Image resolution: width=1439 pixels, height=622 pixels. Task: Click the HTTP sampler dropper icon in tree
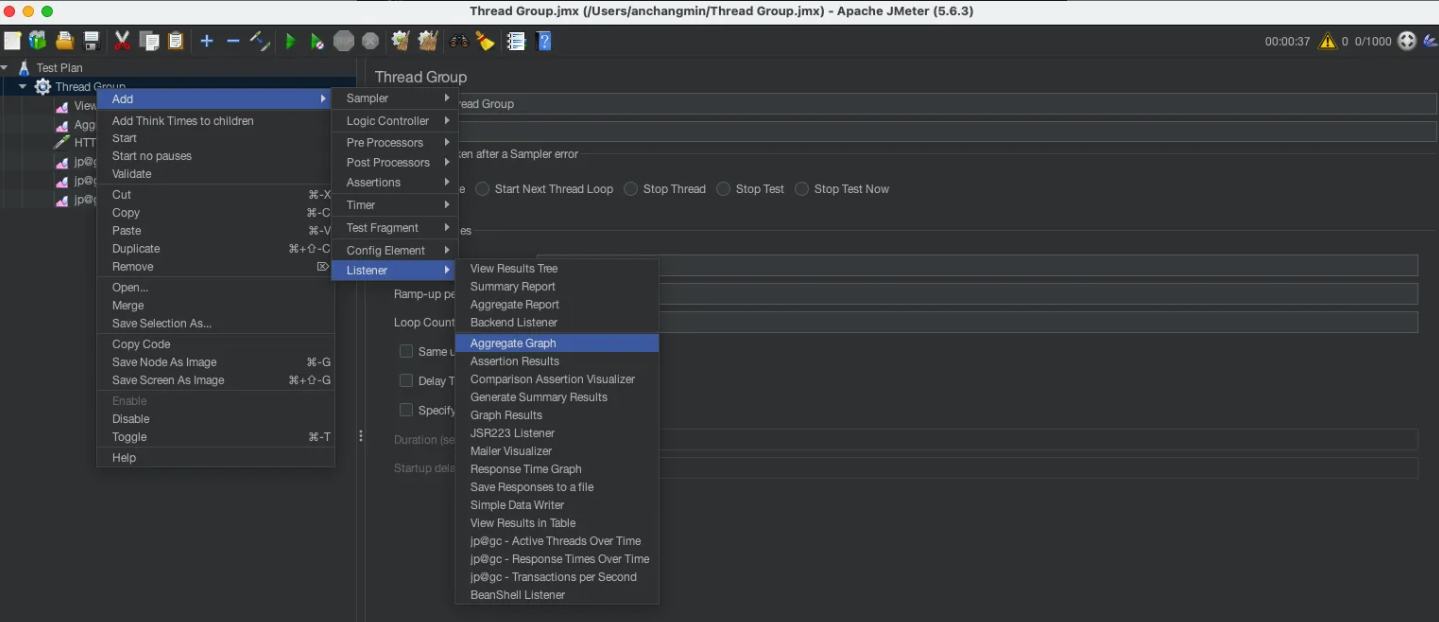[x=62, y=142]
